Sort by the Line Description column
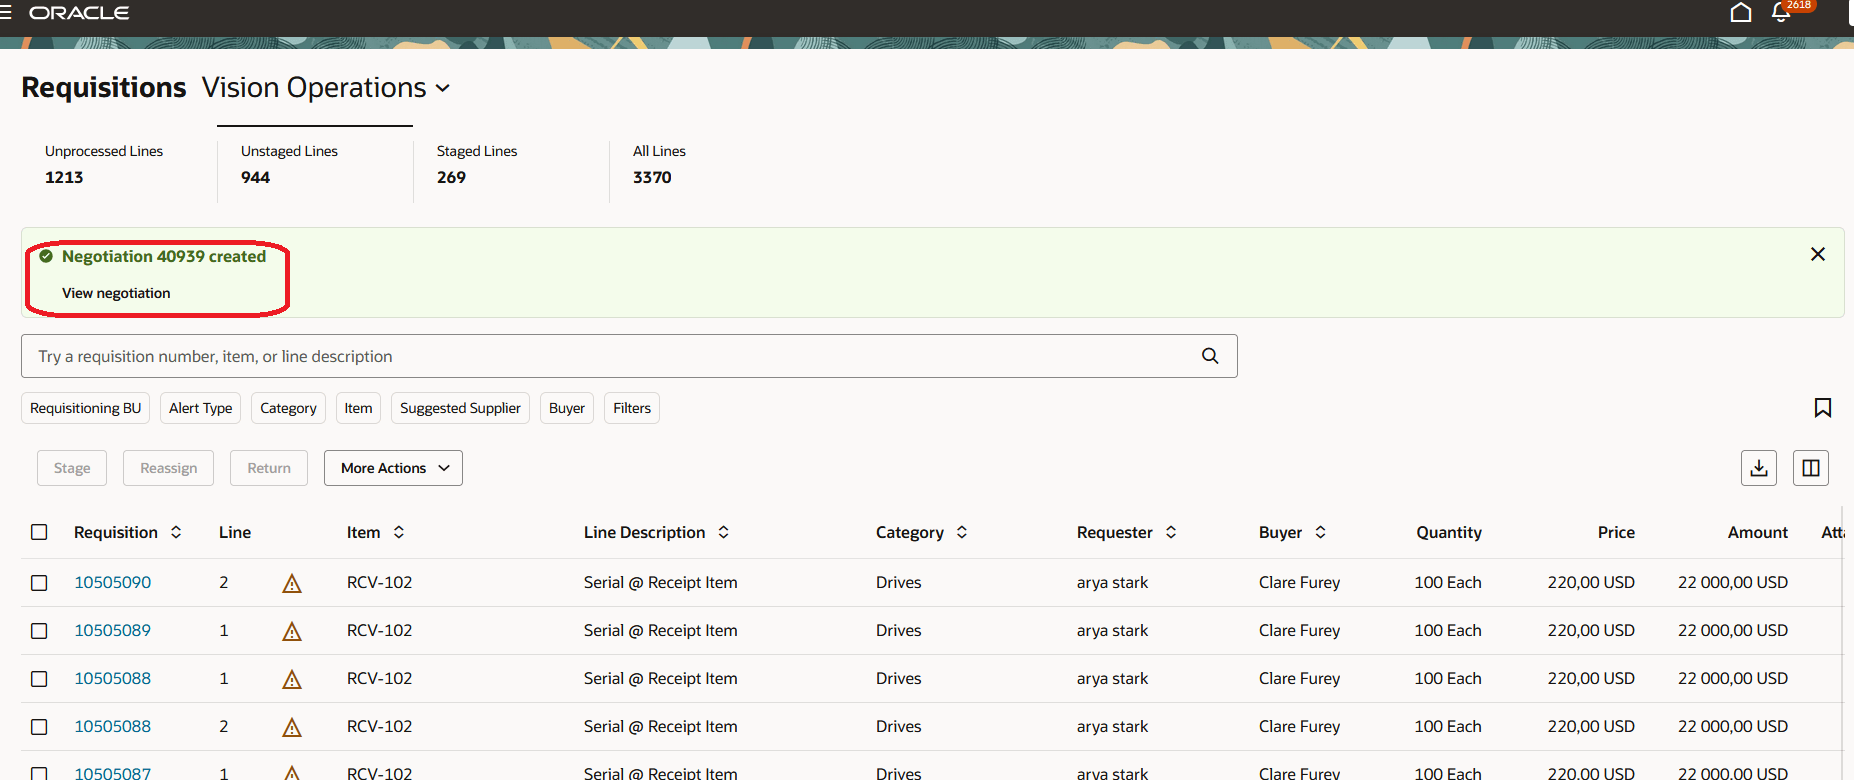 (724, 532)
